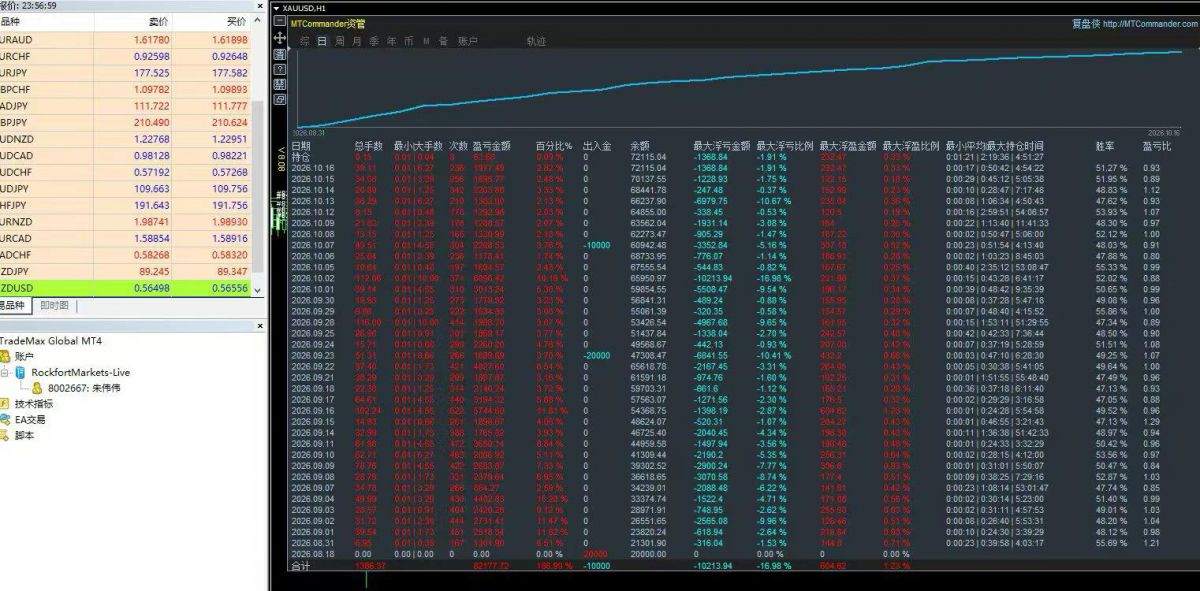Open the XAUUSD,H1 chart dropdown triangle
1200x591 pixels.
point(277,8)
